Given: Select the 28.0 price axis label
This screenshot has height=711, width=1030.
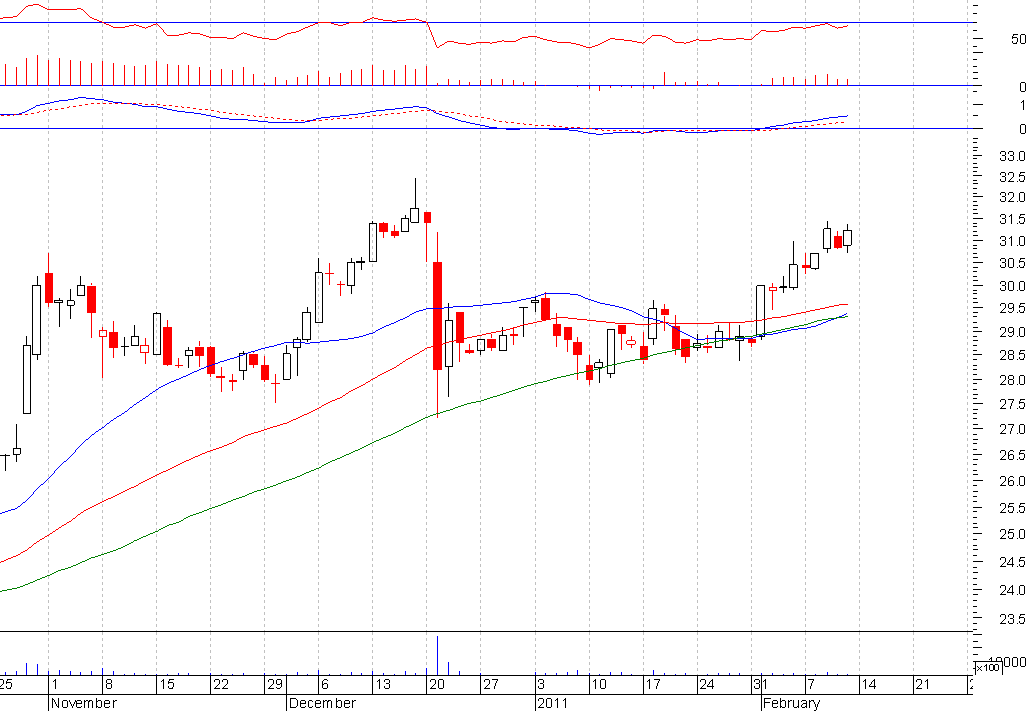Looking at the screenshot, I should (1012, 380).
